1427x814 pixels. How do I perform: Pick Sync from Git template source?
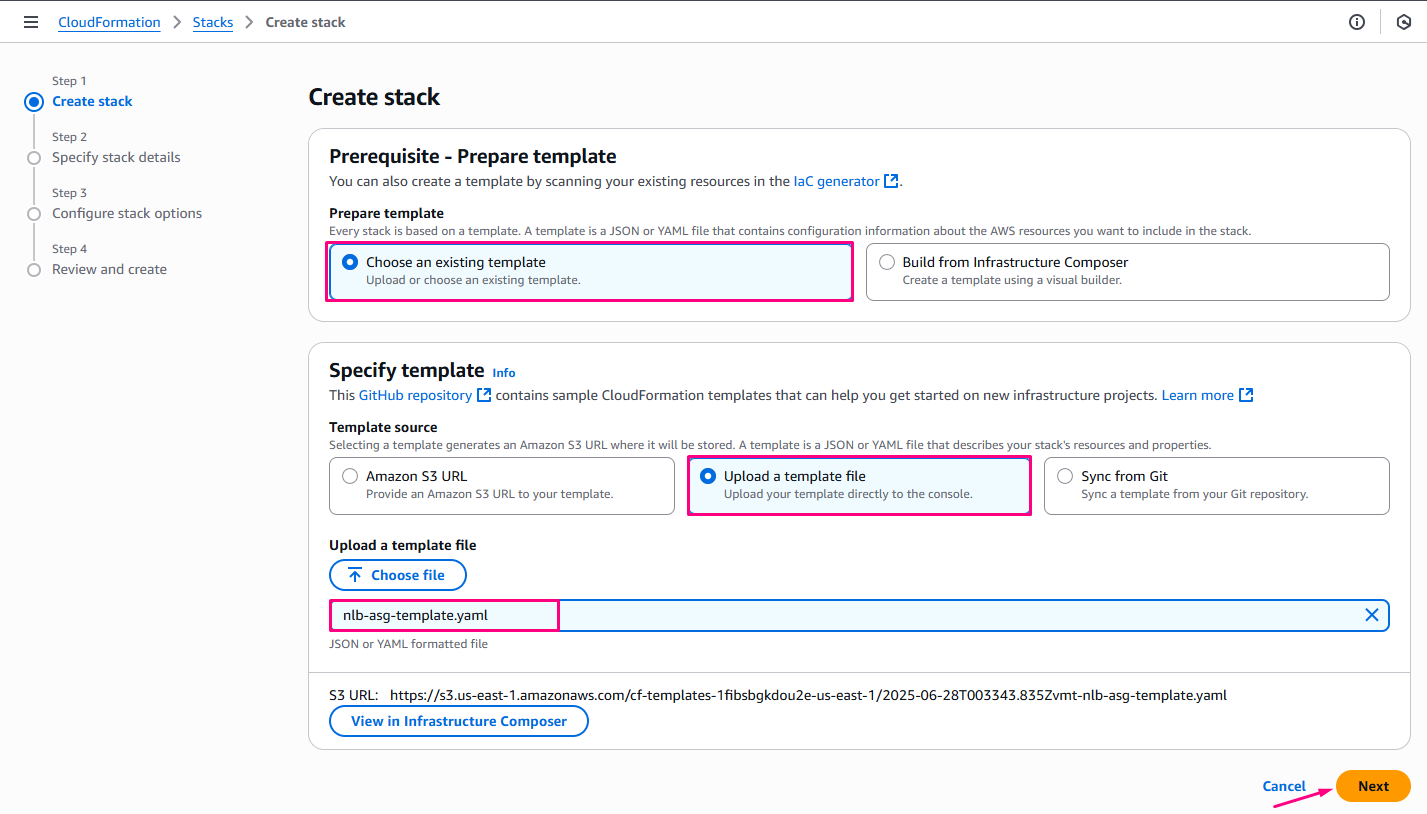(x=1065, y=476)
